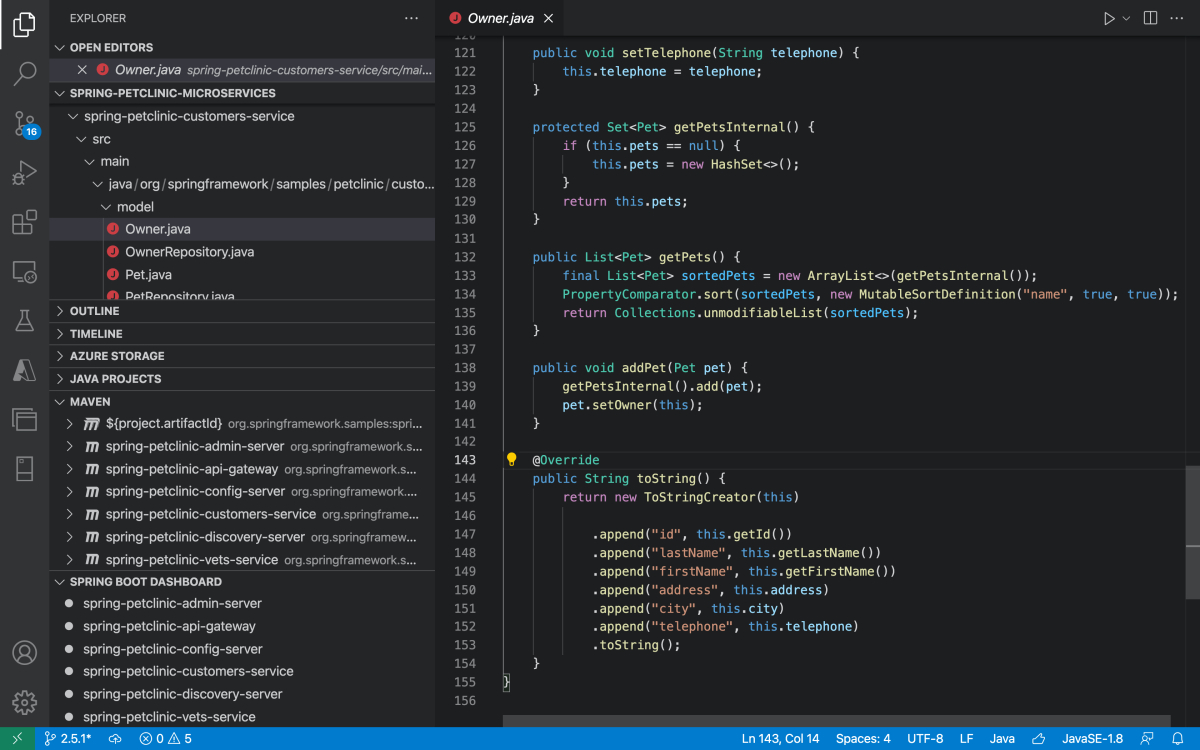Screen dimensions: 1200x750
Task: Open Source Control view with 16 badge
Action: (24, 124)
